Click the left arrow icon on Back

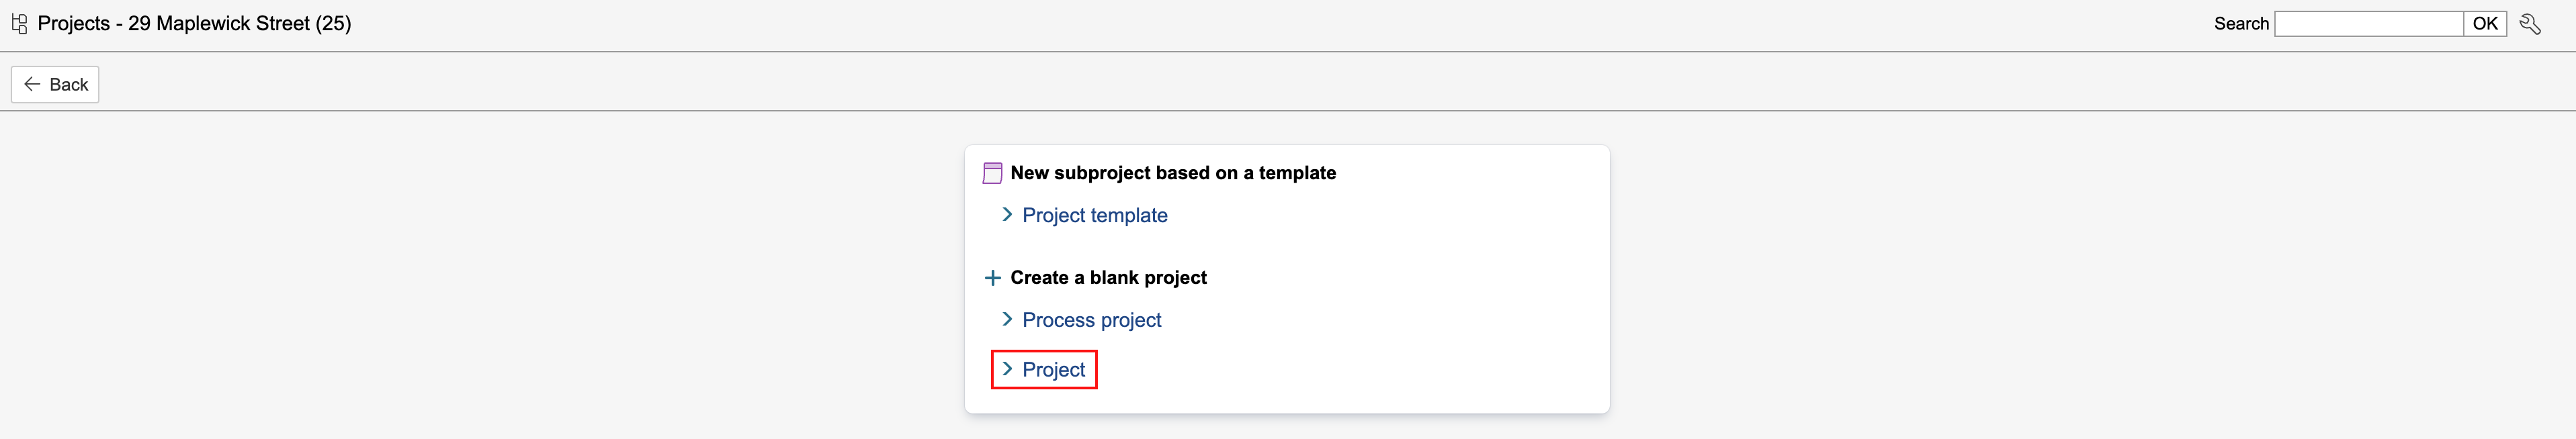click(32, 84)
